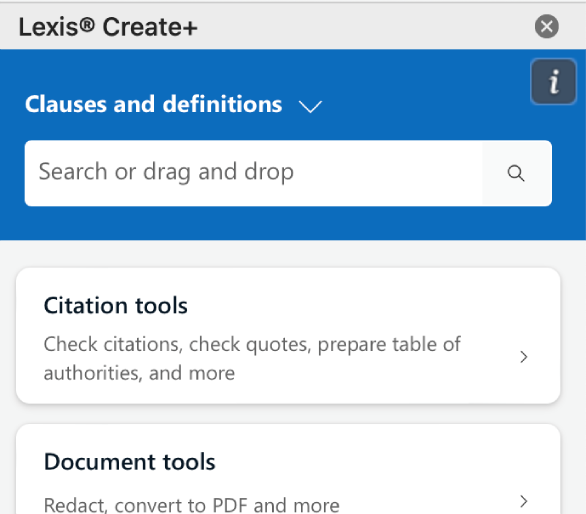Screen dimensions: 586x514
Task: Click "Redact, convert to PDF and more" text
Action: coord(192,505)
